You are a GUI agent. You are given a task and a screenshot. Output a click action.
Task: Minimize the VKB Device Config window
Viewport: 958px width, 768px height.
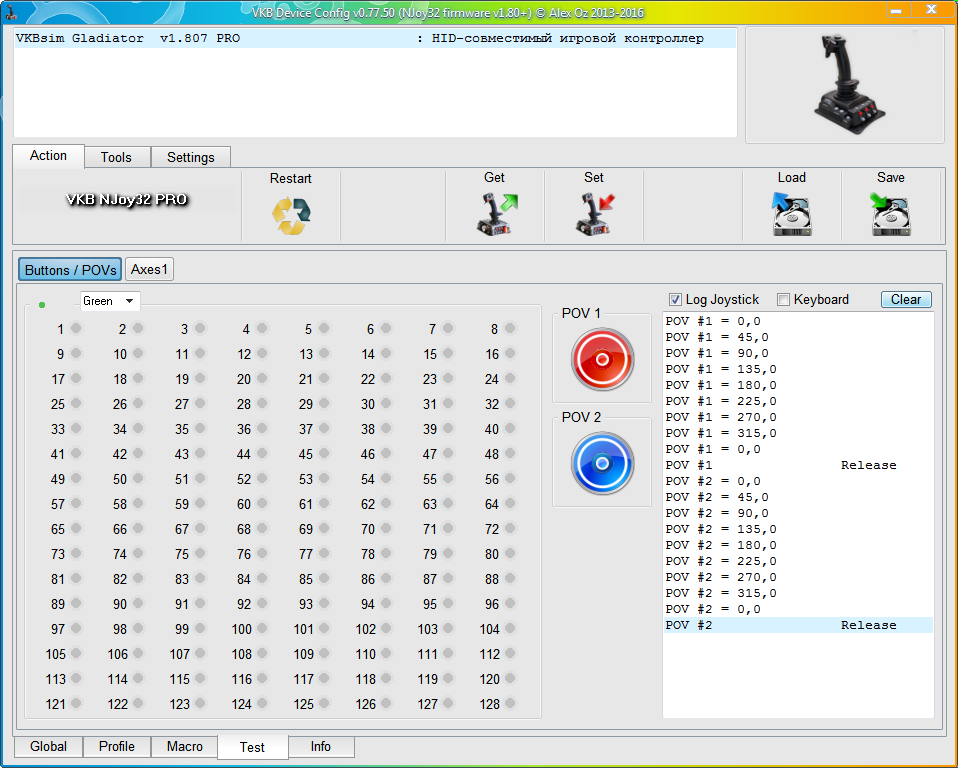(x=896, y=10)
